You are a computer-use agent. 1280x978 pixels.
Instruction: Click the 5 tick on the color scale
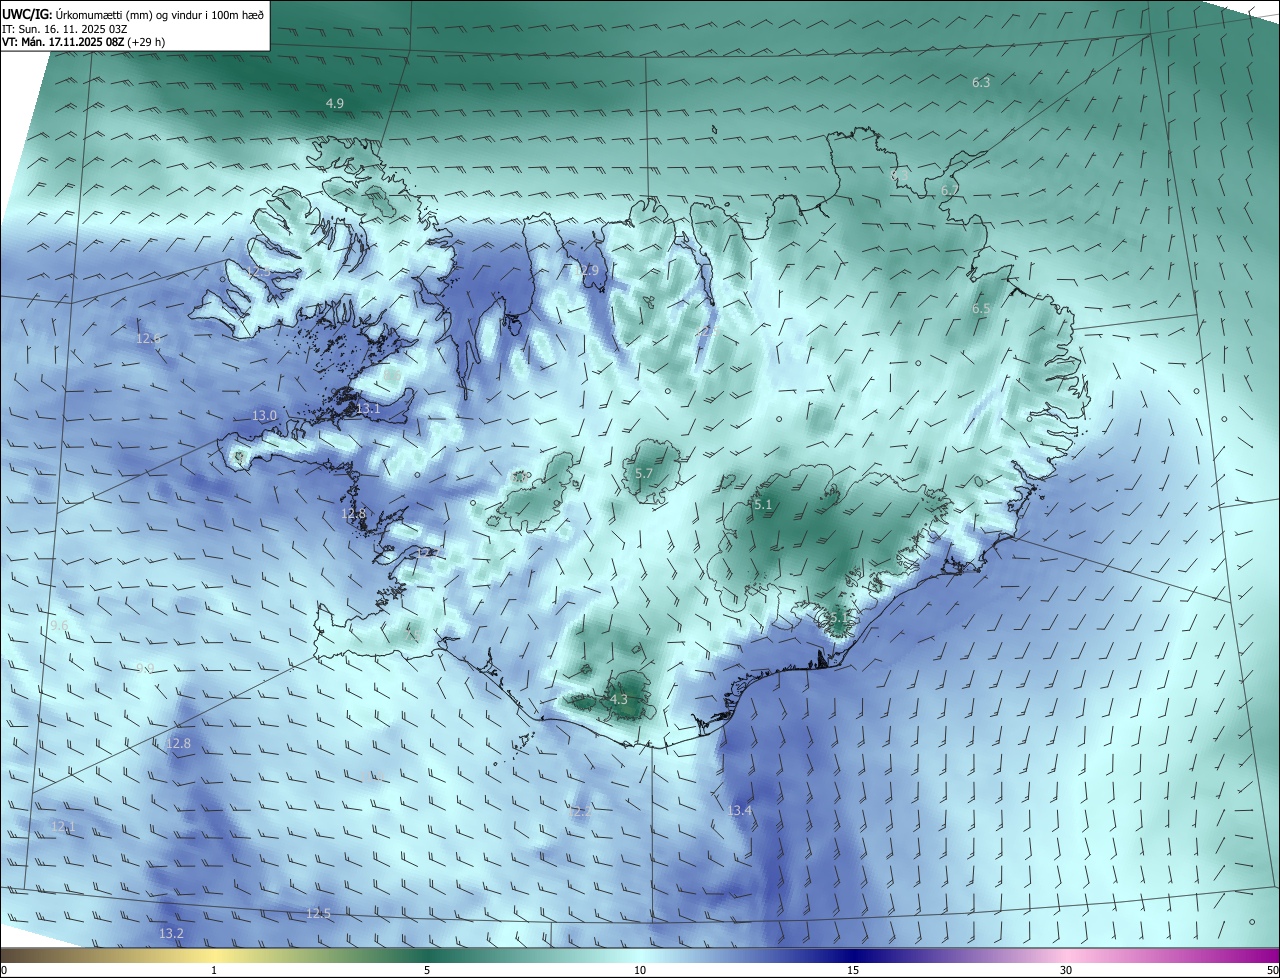[427, 970]
